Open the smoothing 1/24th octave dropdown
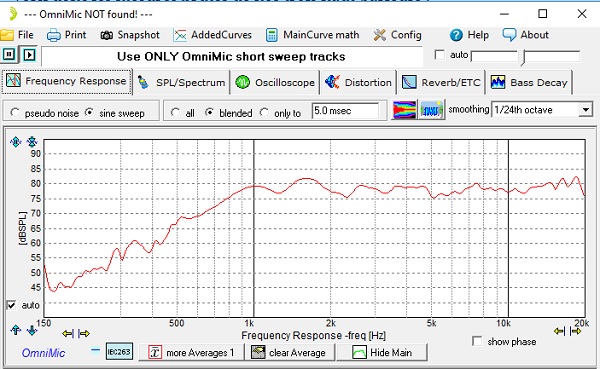Image resolution: width=600 pixels, height=369 pixels. tap(585, 110)
